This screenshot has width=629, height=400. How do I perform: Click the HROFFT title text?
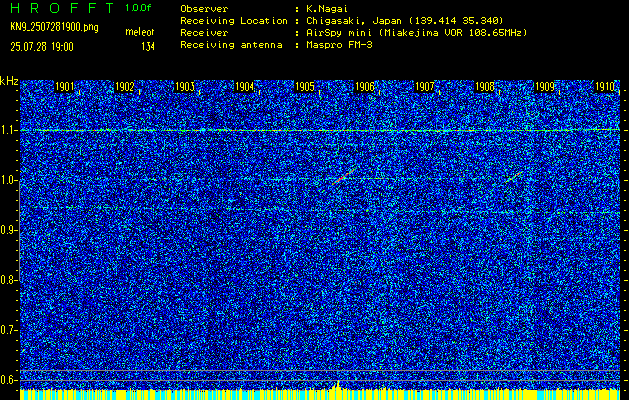pyautogui.click(x=62, y=8)
